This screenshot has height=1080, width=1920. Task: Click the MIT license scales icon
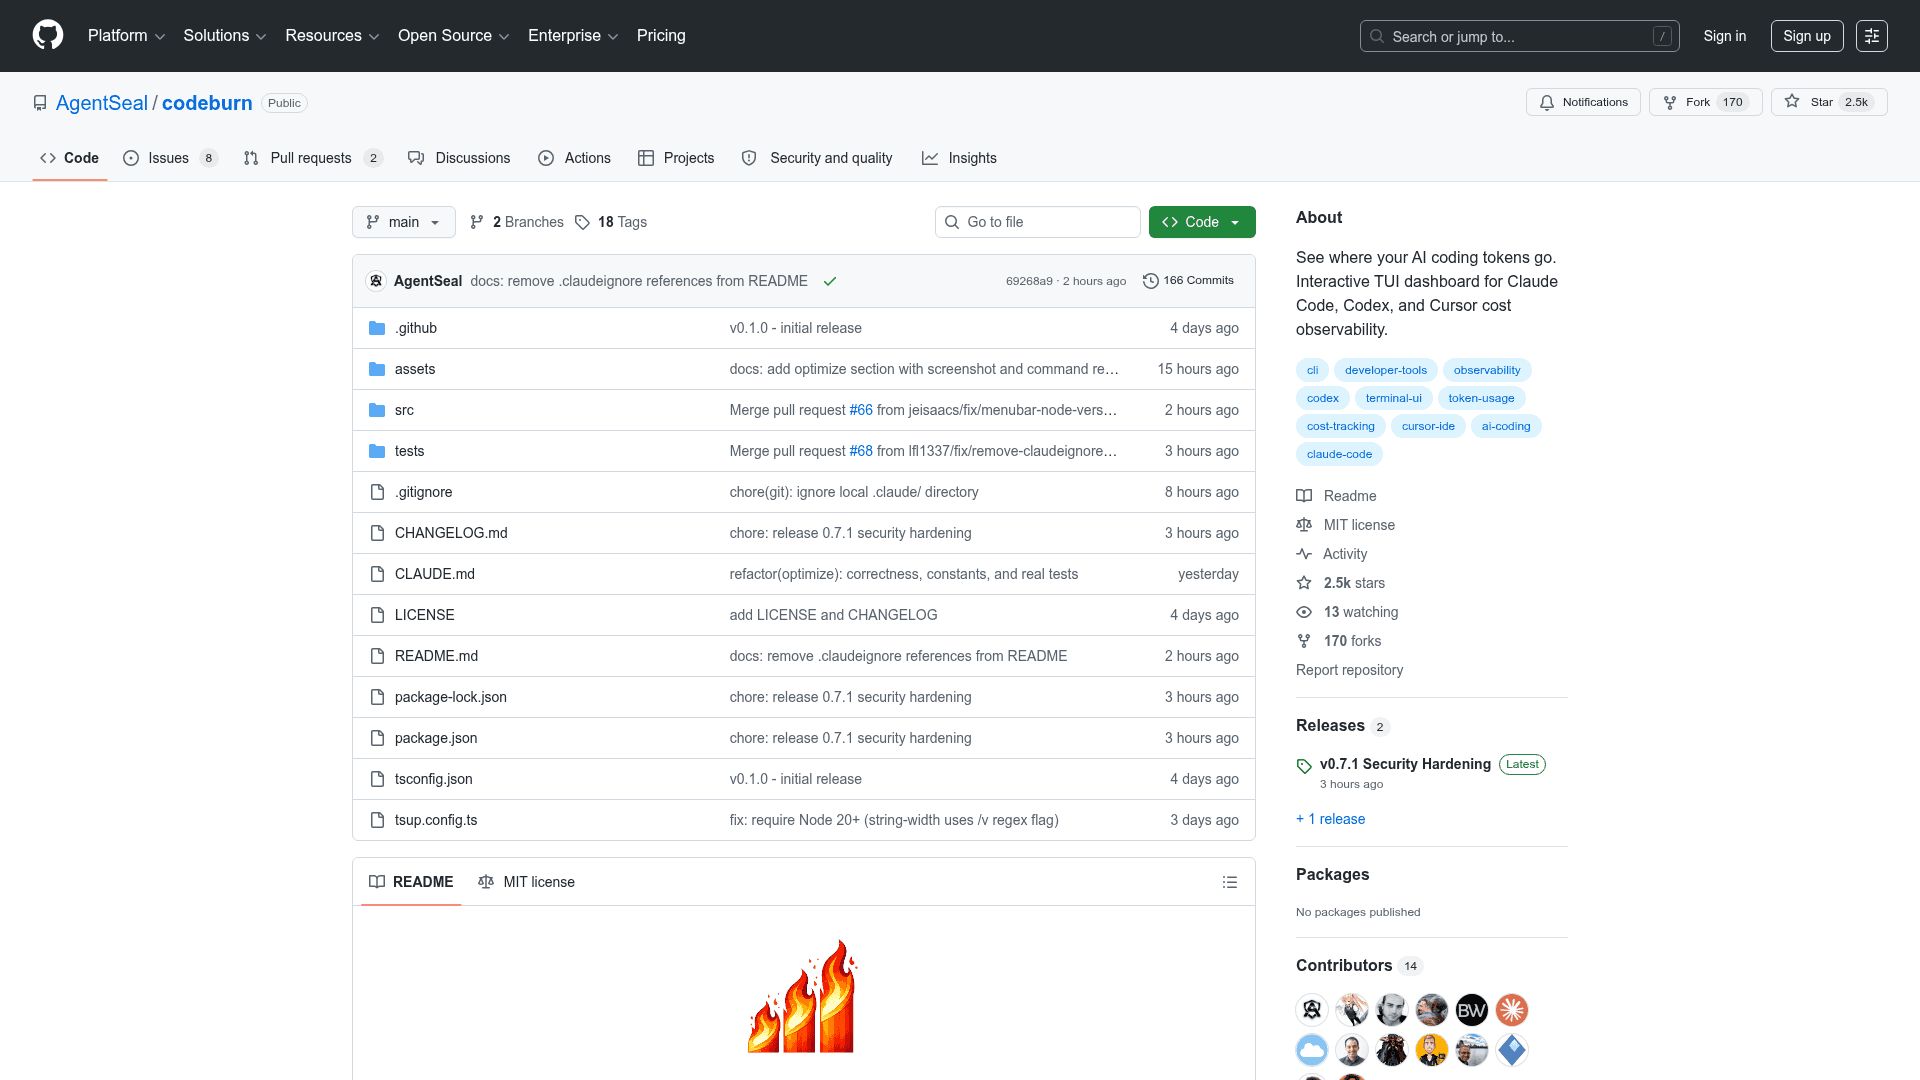pos(1304,525)
